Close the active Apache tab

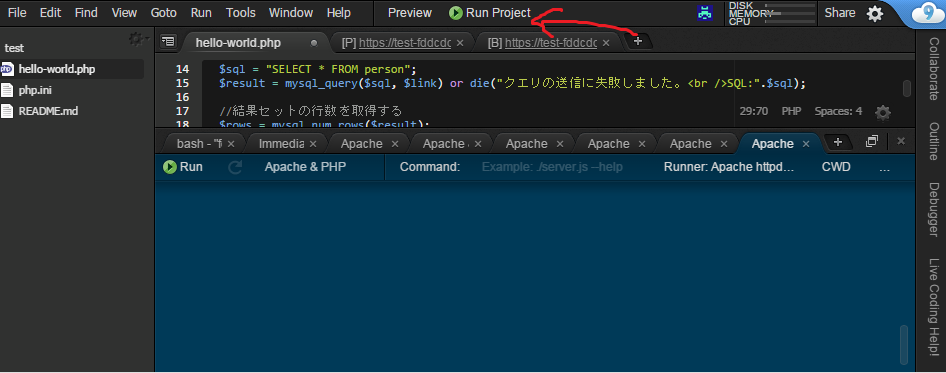805,144
